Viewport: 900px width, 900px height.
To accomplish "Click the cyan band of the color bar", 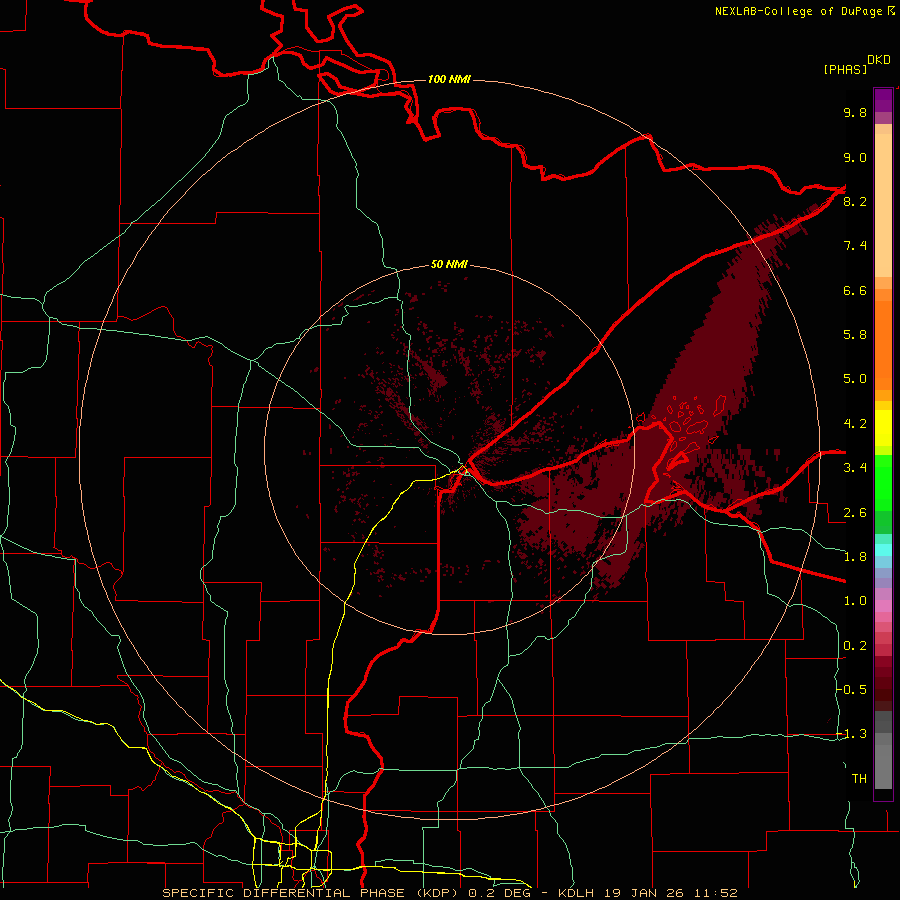I will [x=883, y=550].
